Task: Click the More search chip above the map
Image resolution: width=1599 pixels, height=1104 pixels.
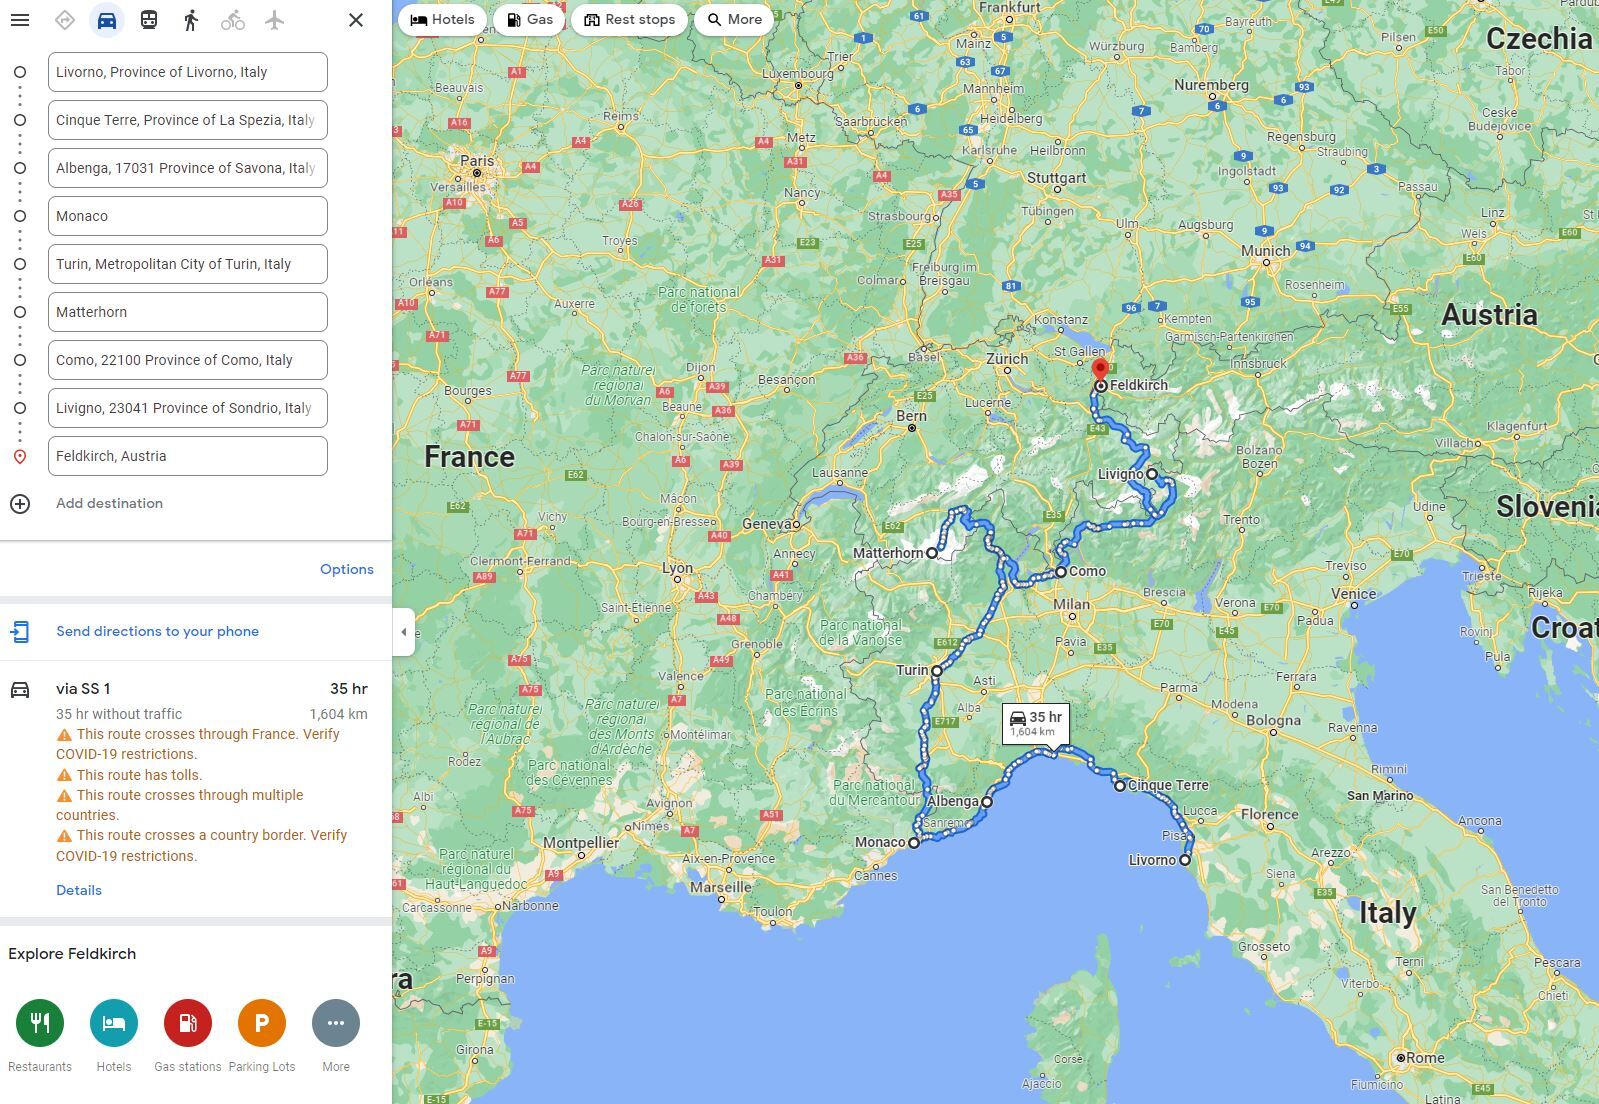Action: [x=734, y=20]
